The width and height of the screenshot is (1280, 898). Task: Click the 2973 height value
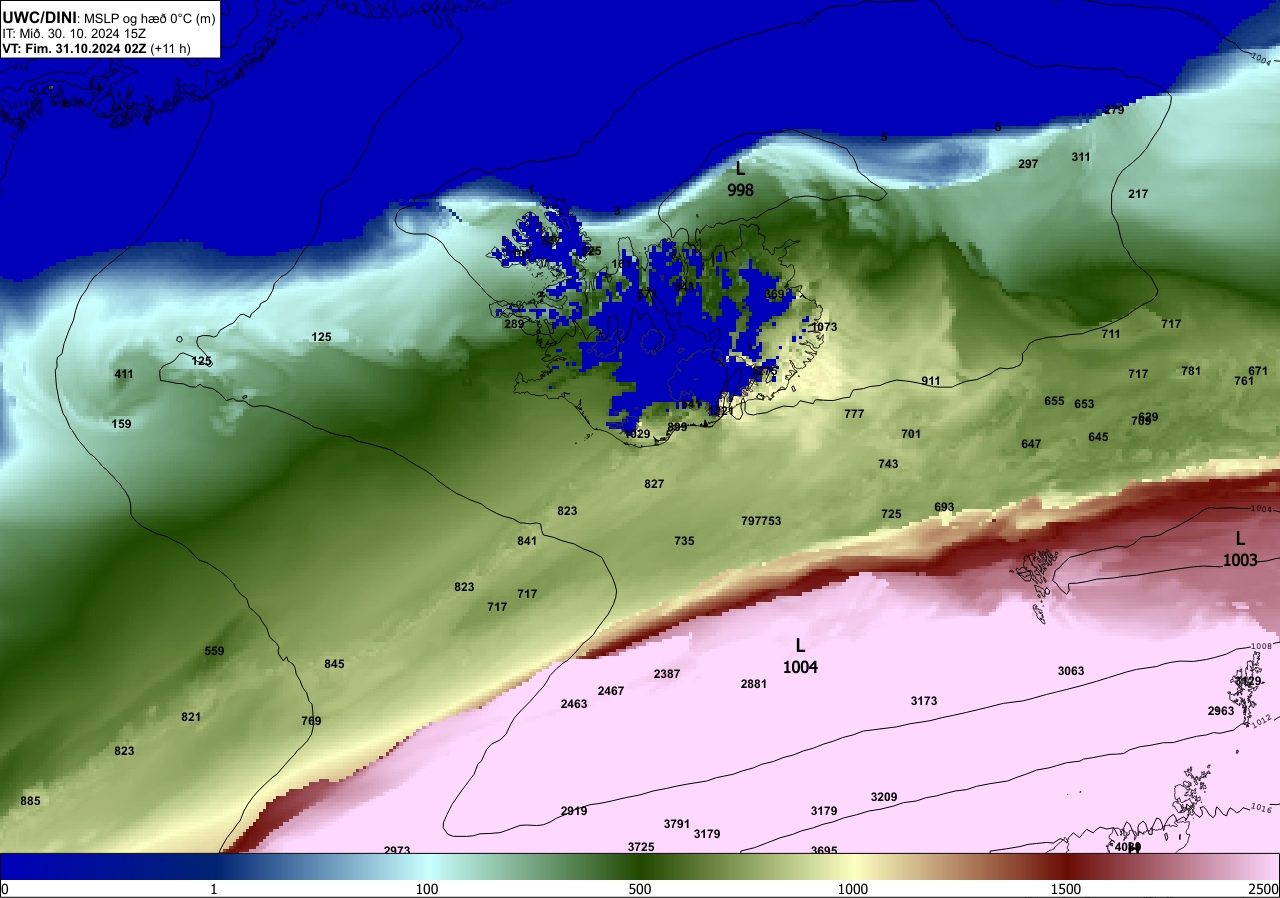[397, 851]
